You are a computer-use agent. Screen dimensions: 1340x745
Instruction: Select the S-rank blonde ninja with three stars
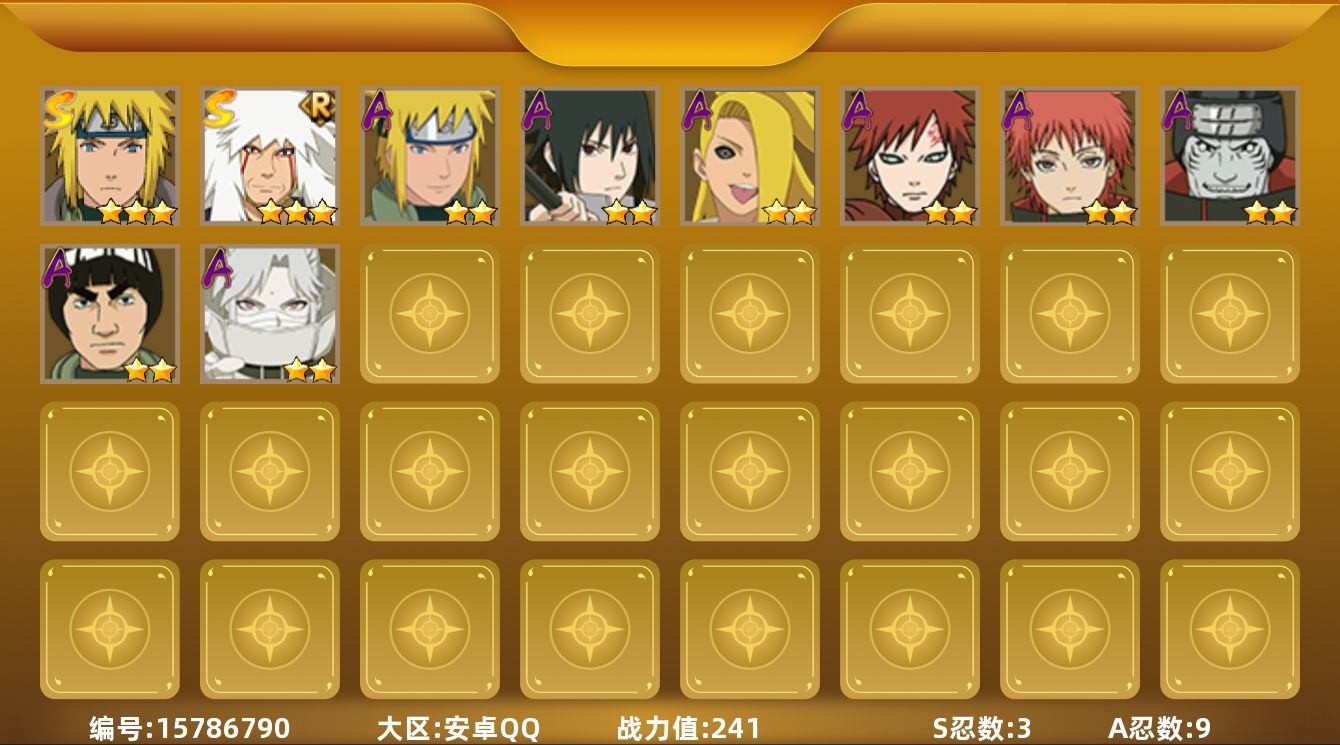[x=110, y=156]
